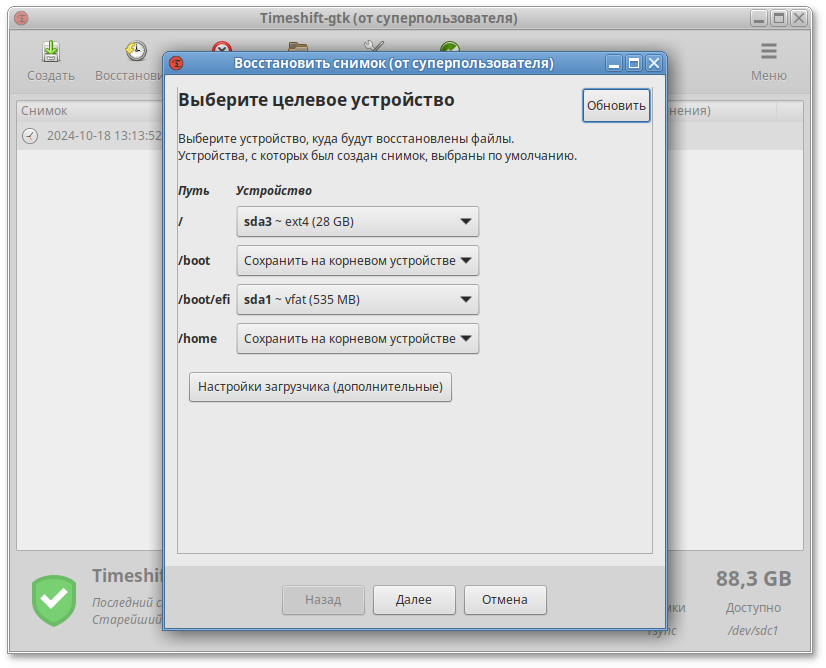This screenshot has height=668, width=826.
Task: Open the root path sda3 ext4 dropdown
Action: [x=357, y=222]
